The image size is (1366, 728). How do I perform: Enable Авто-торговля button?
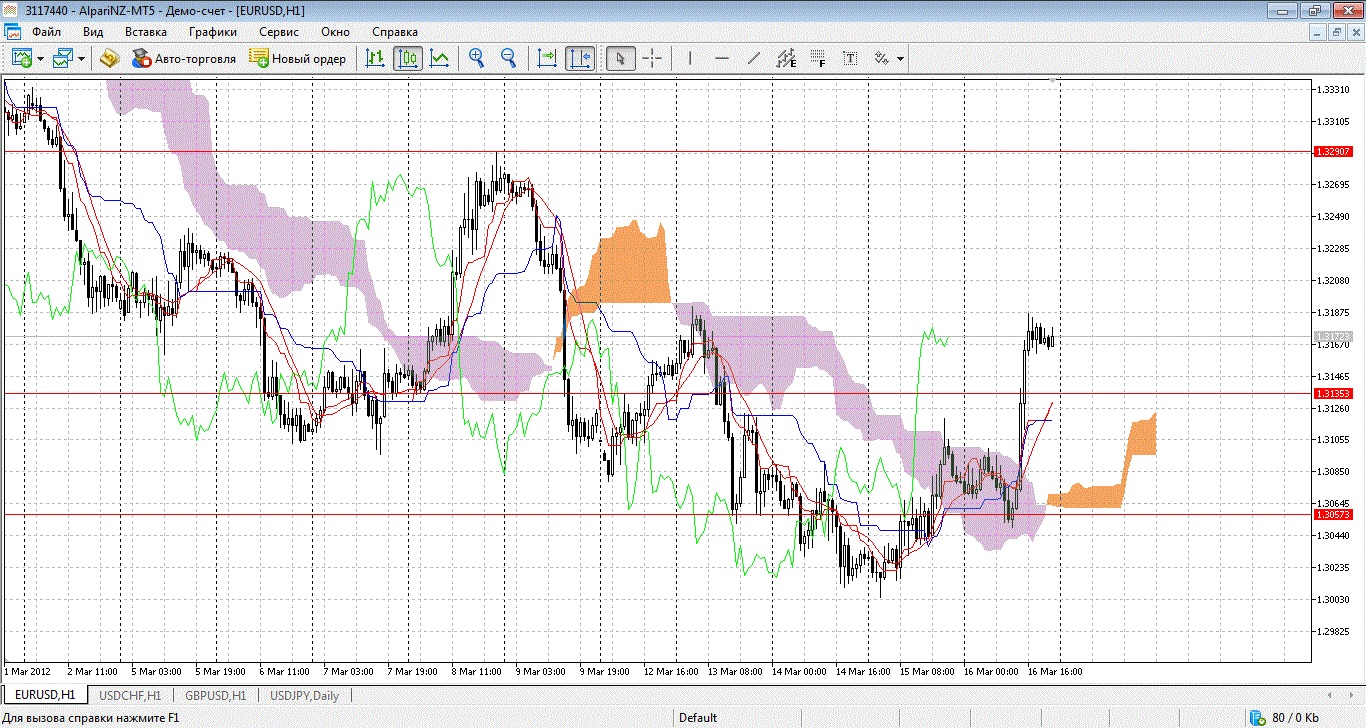tap(184, 58)
